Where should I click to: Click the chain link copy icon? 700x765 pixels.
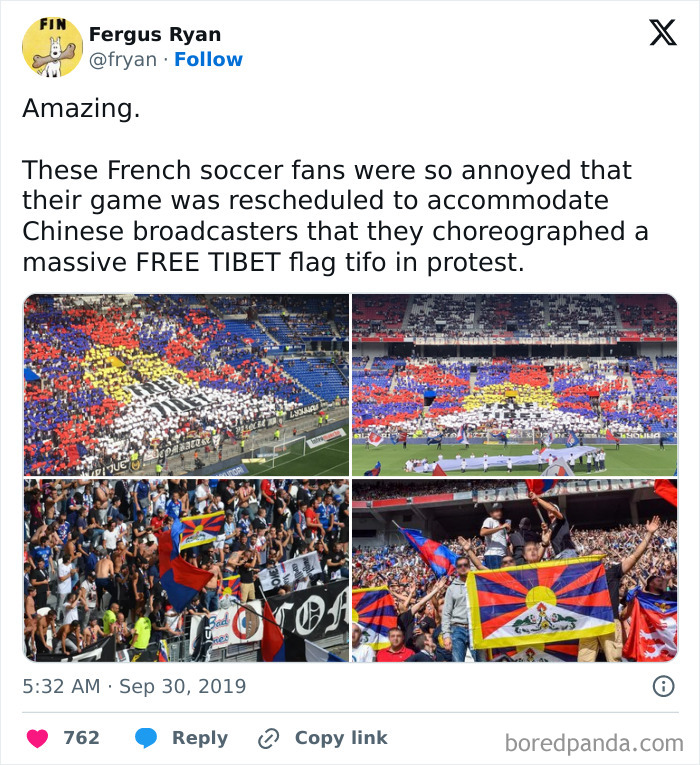[267, 738]
